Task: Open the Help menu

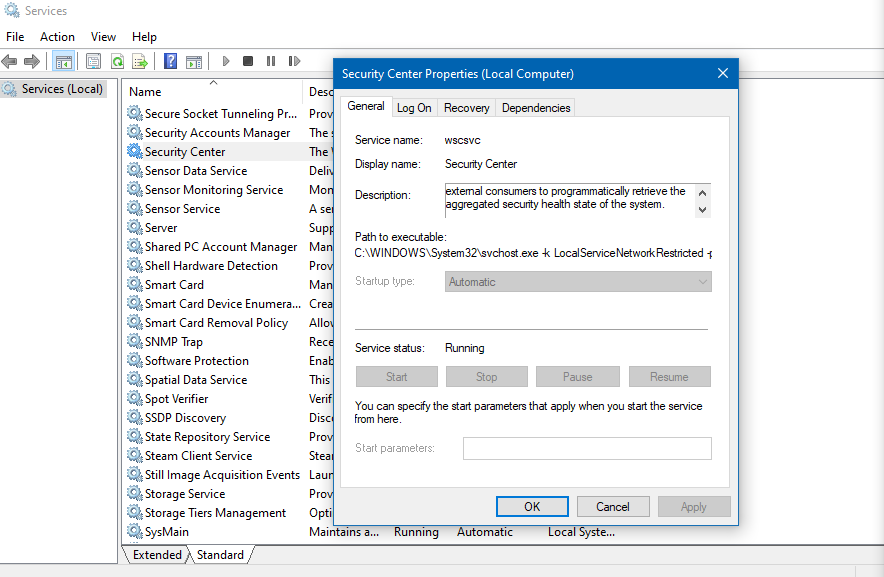Action: pyautogui.click(x=144, y=37)
